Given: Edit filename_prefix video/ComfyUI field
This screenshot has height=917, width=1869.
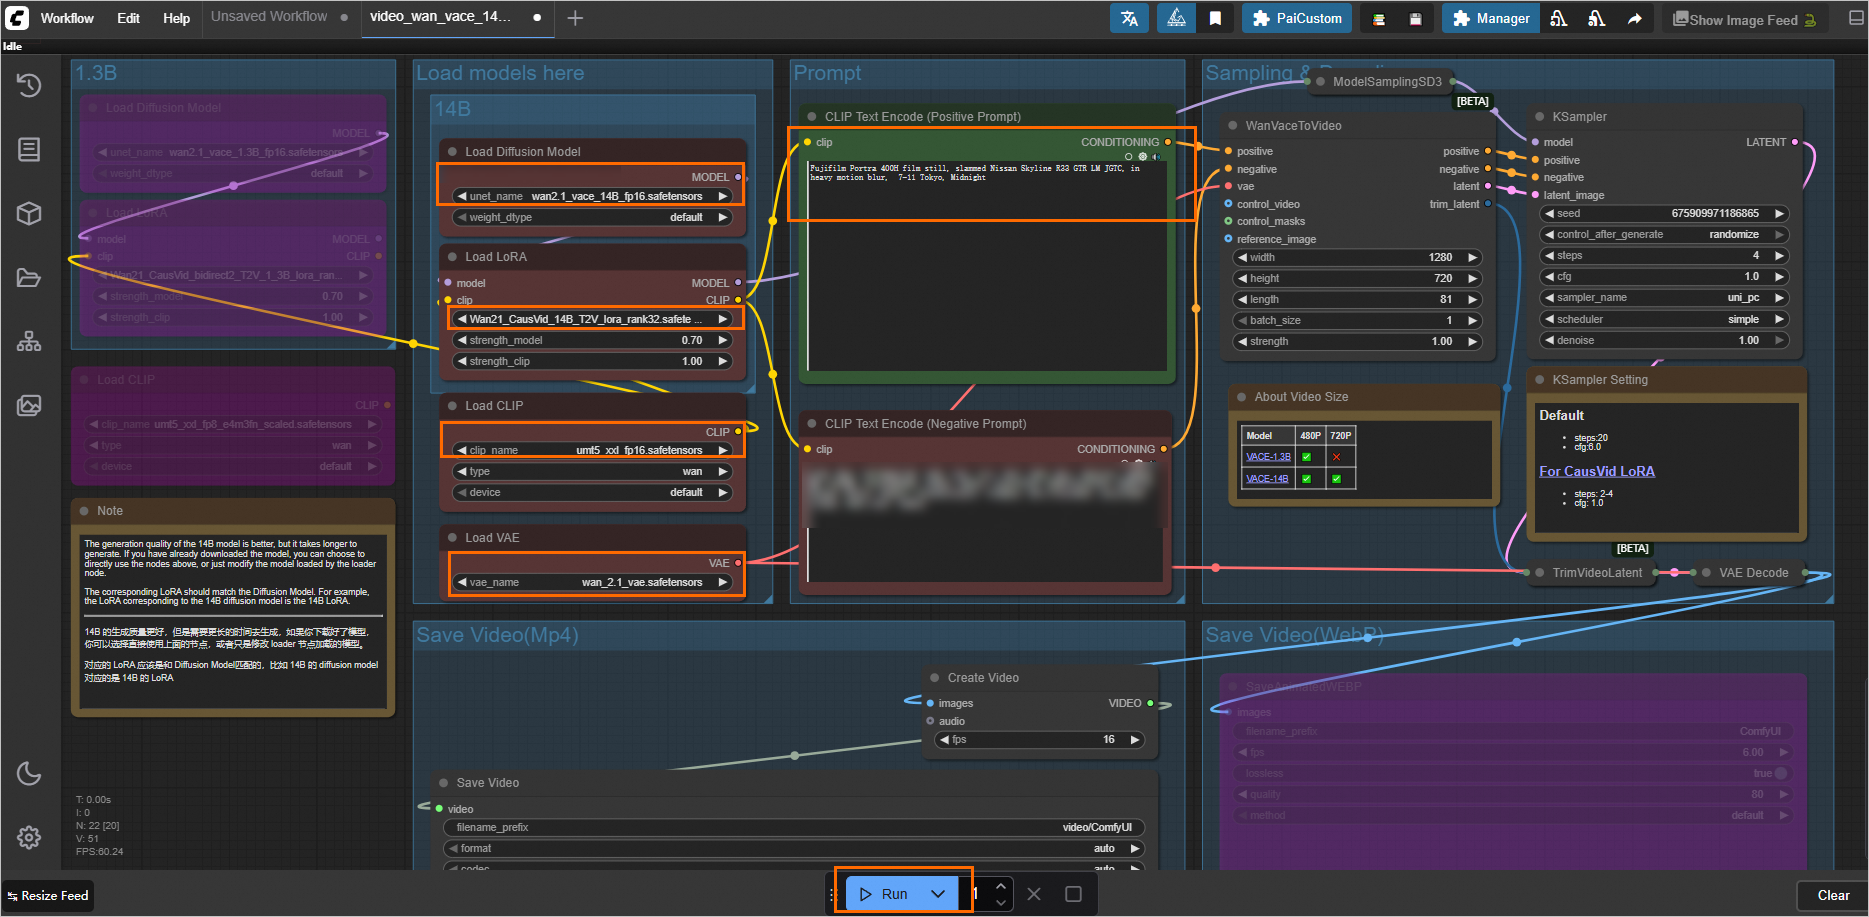Looking at the screenshot, I should point(794,827).
